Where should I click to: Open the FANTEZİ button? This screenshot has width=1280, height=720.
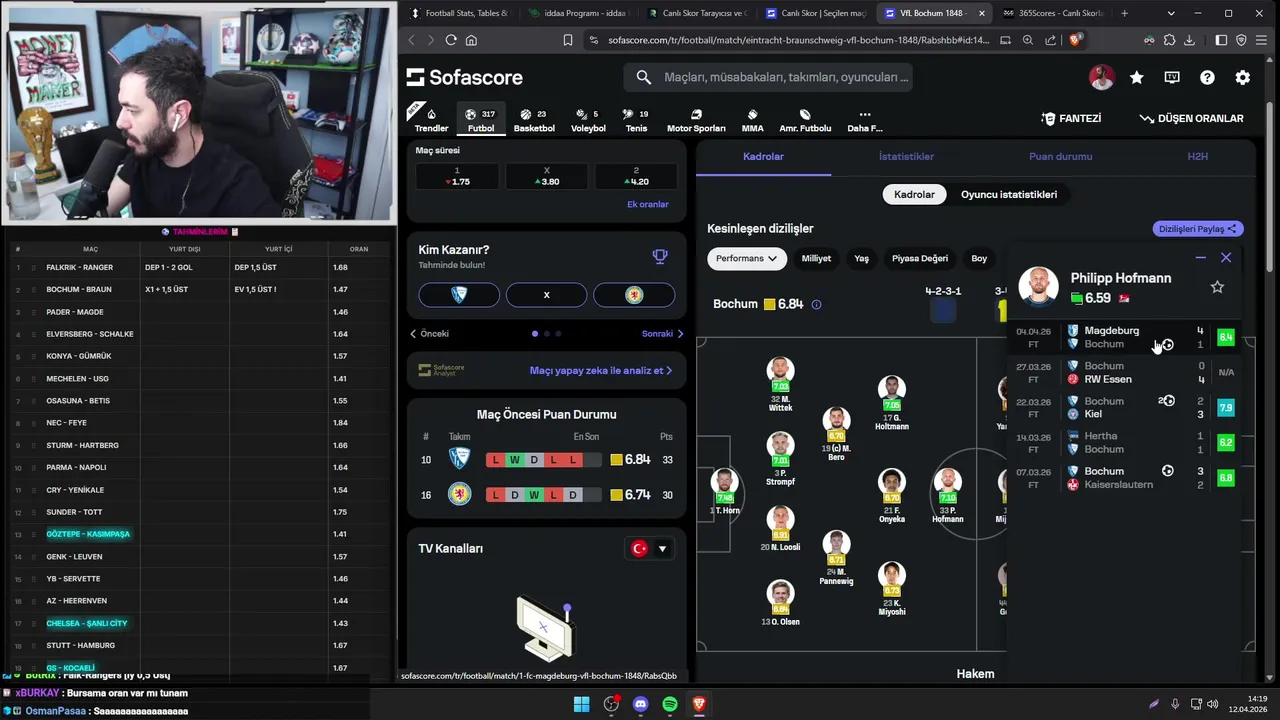1071,118
